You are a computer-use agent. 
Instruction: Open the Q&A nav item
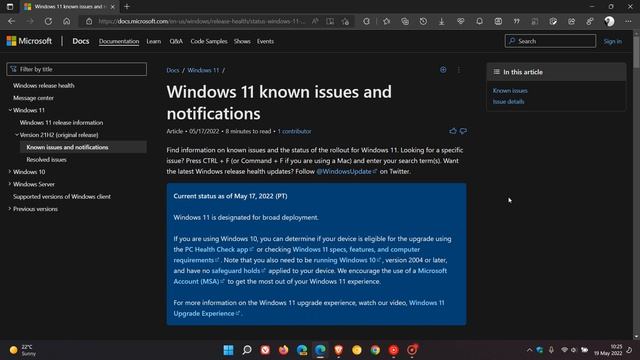[x=176, y=41]
